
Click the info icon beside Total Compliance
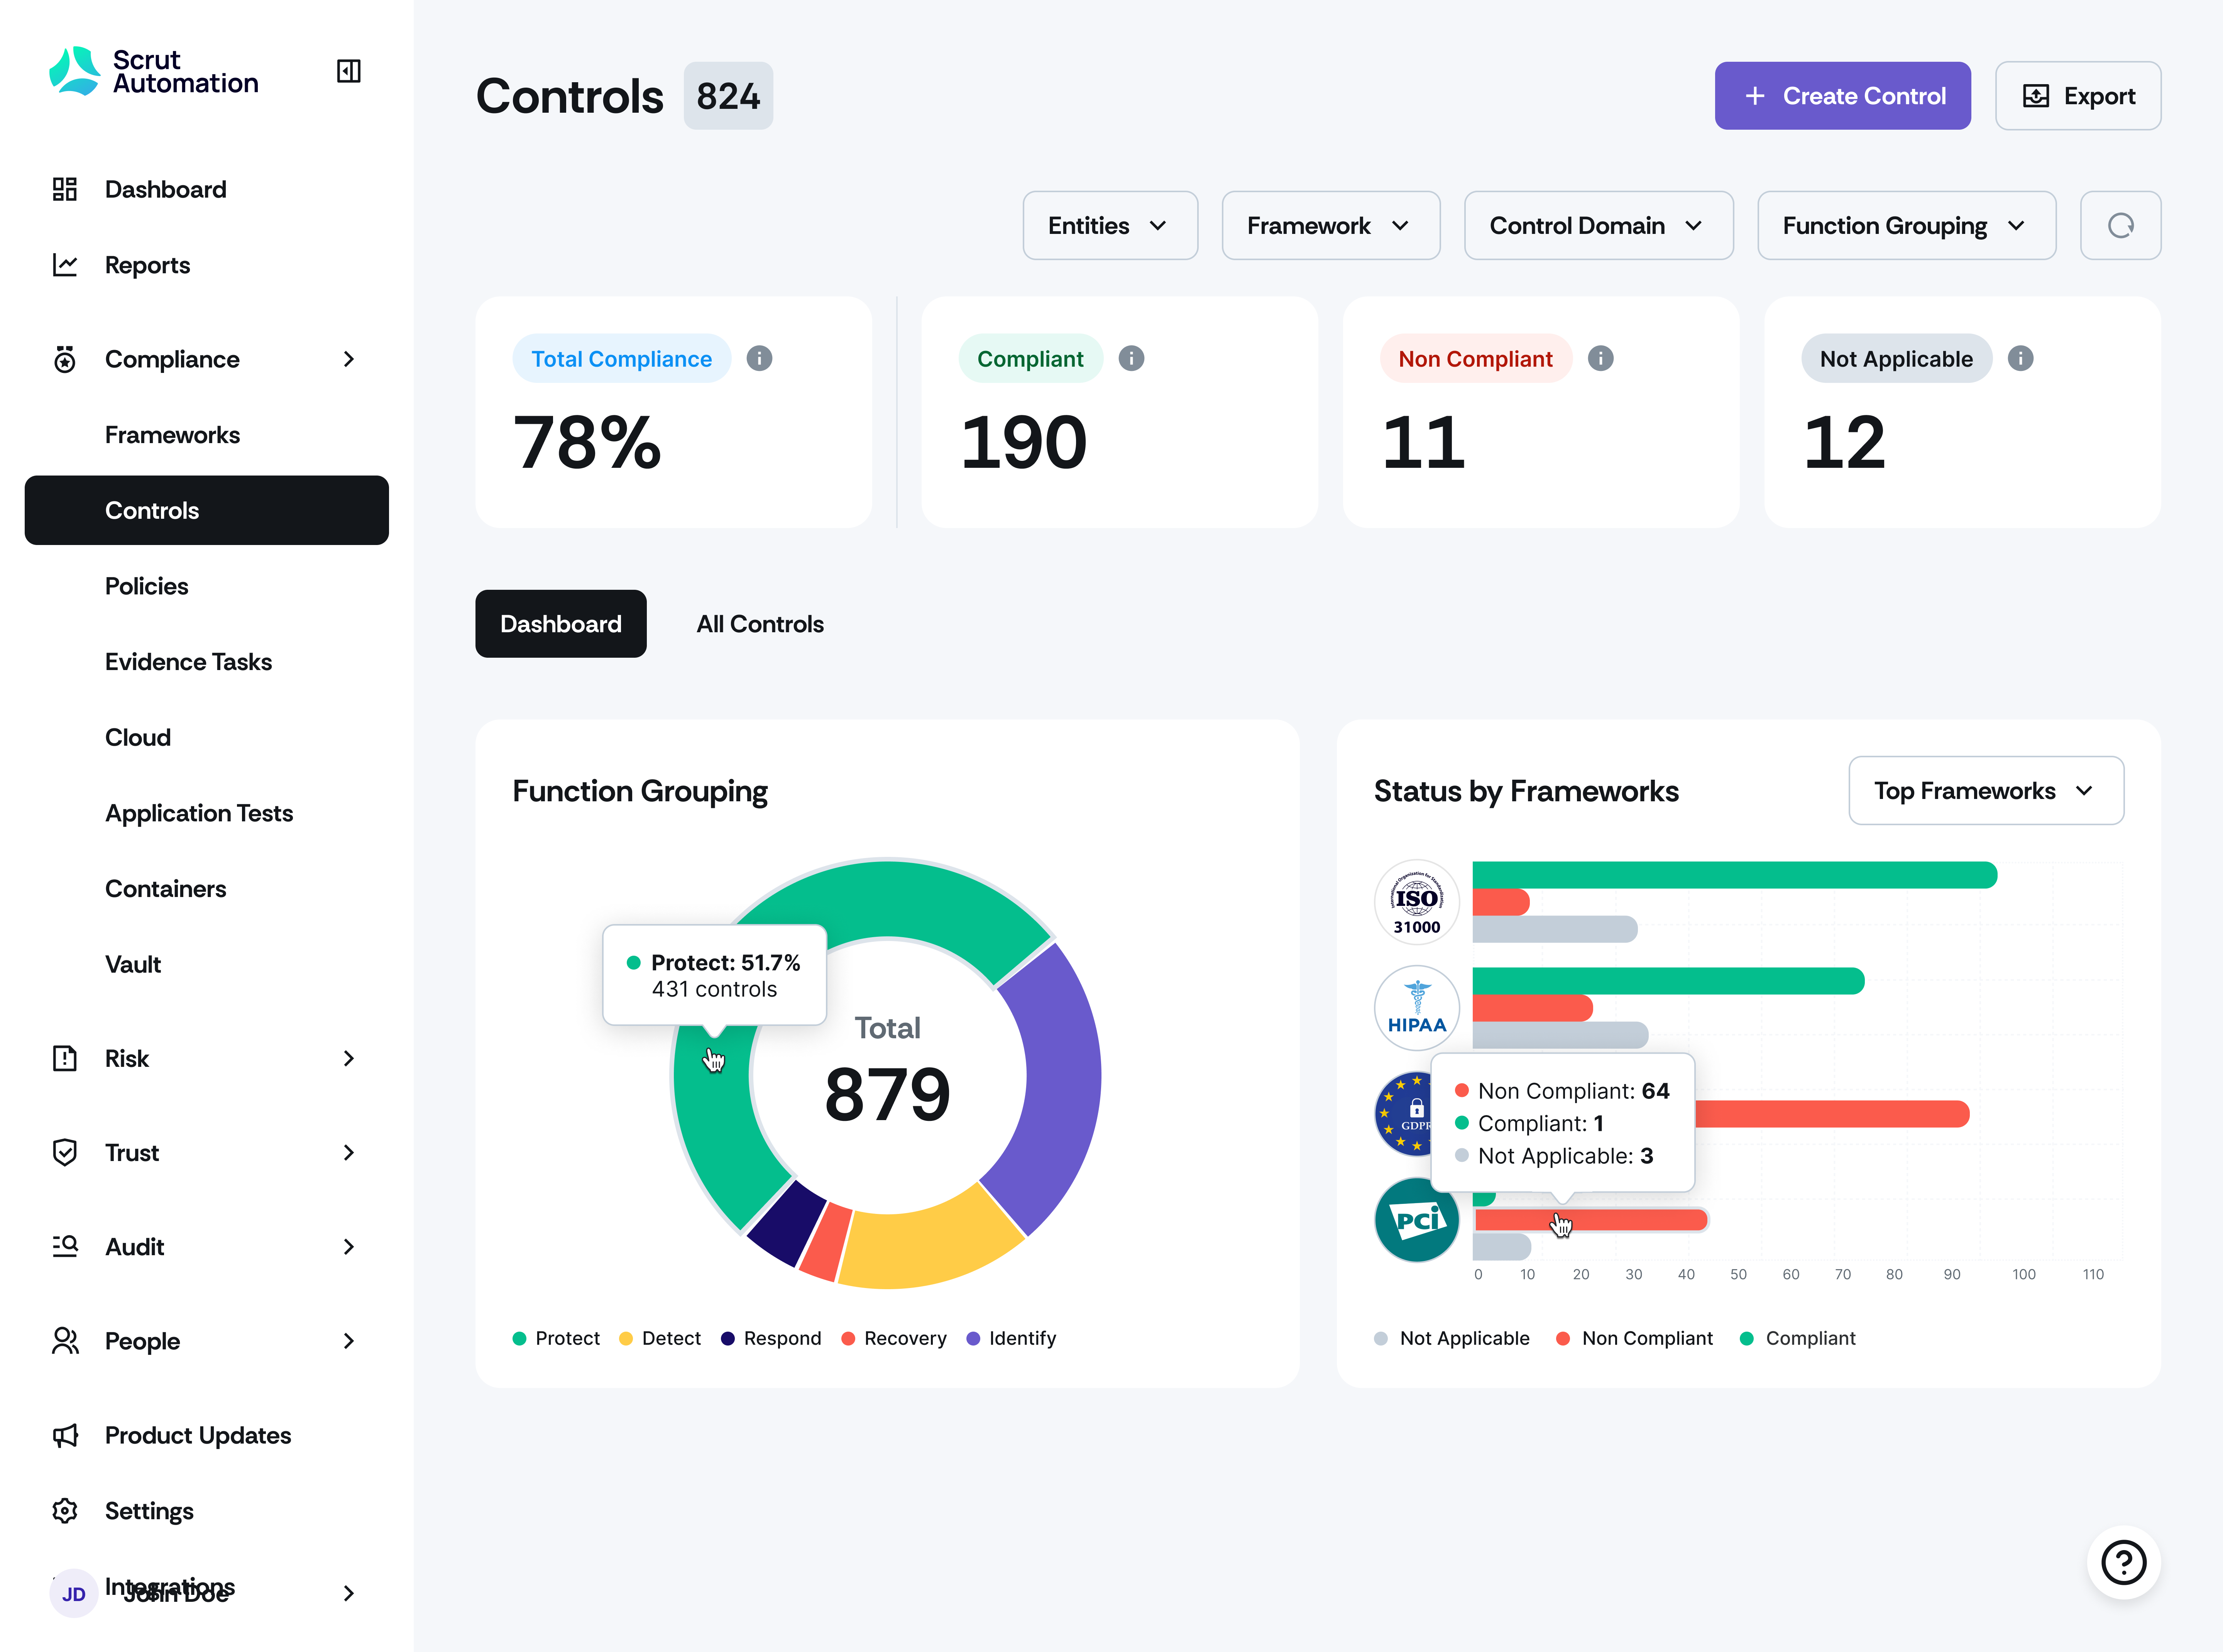tap(759, 358)
